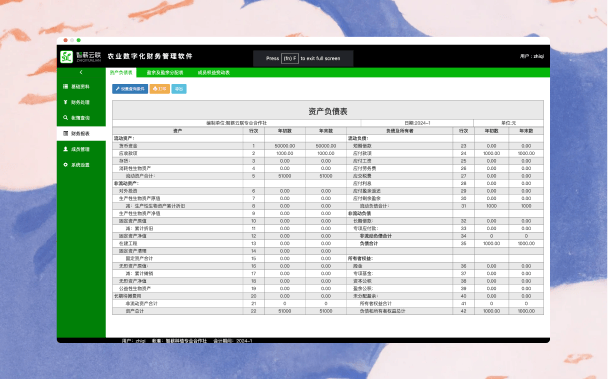Select the 固定资产合计 row label
This screenshot has width=608, height=379.
tap(139, 258)
